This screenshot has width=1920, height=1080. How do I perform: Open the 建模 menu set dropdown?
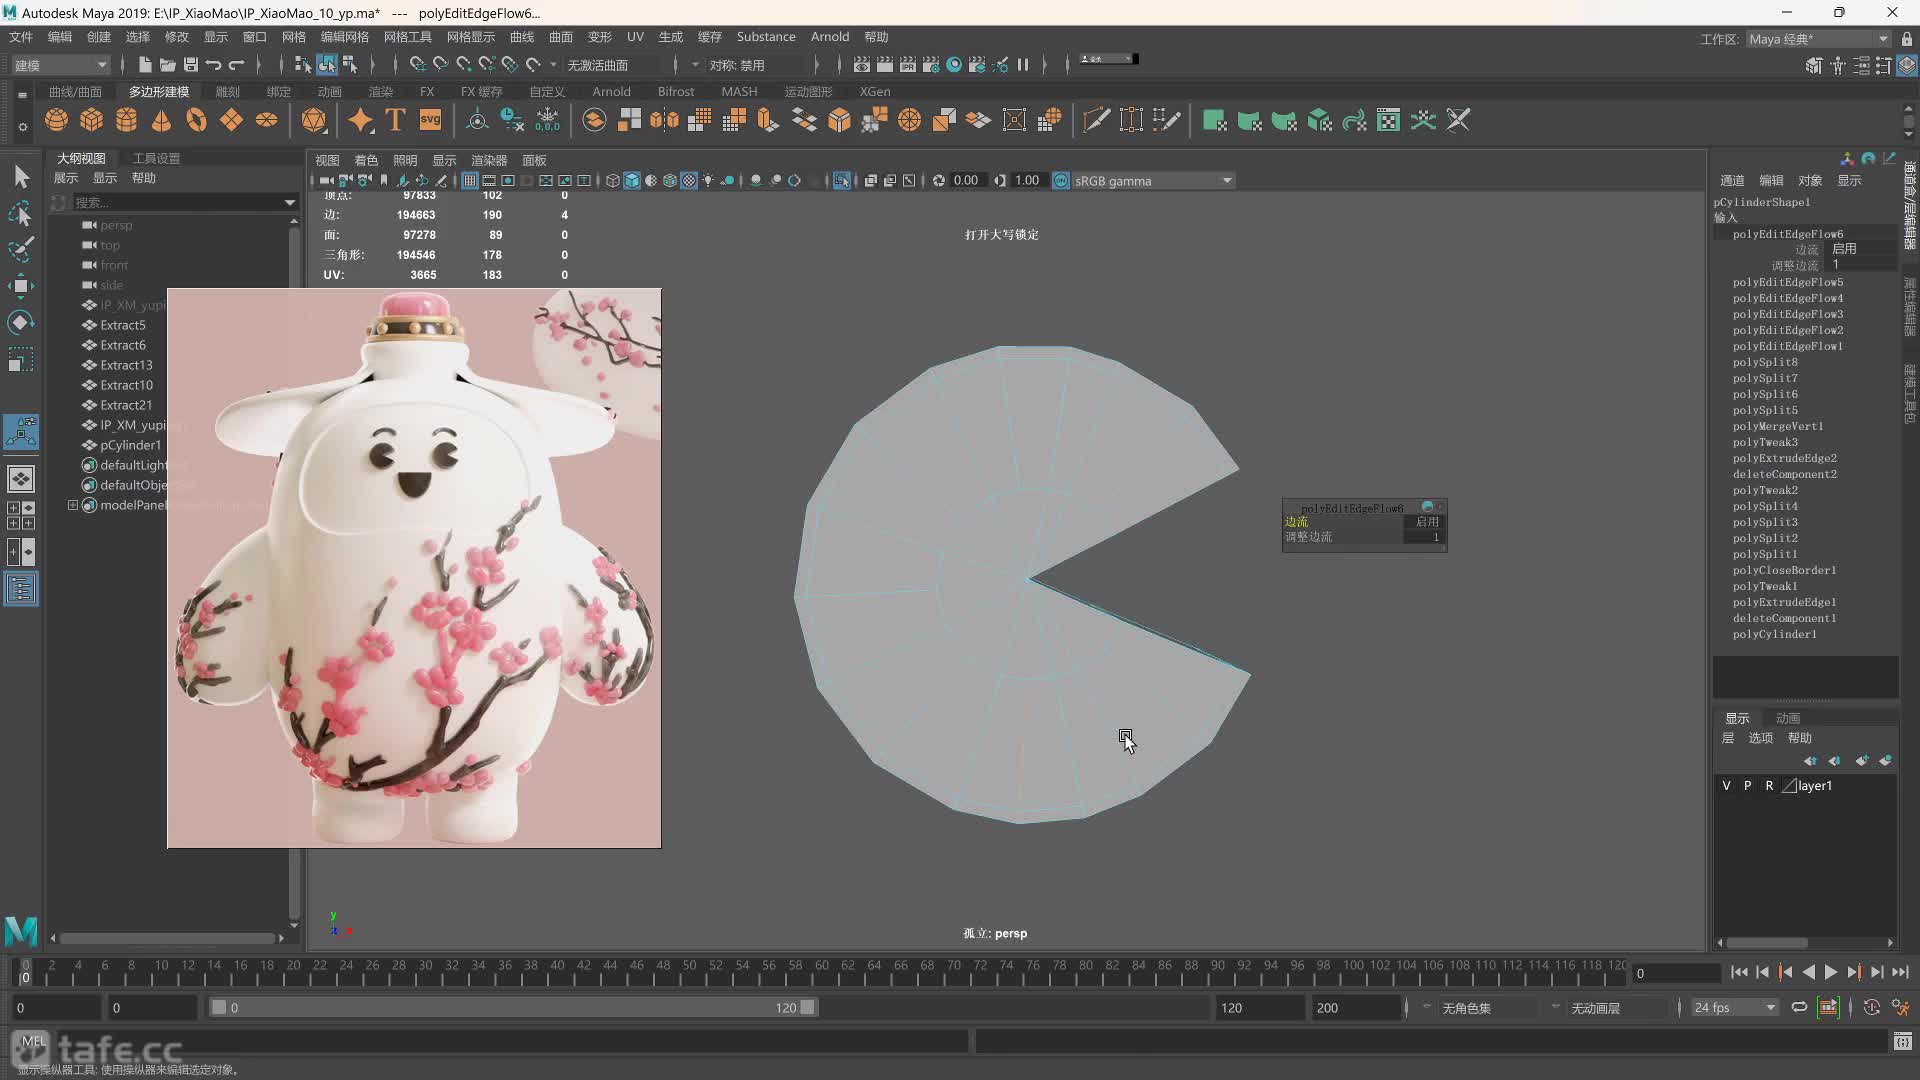pyautogui.click(x=60, y=65)
